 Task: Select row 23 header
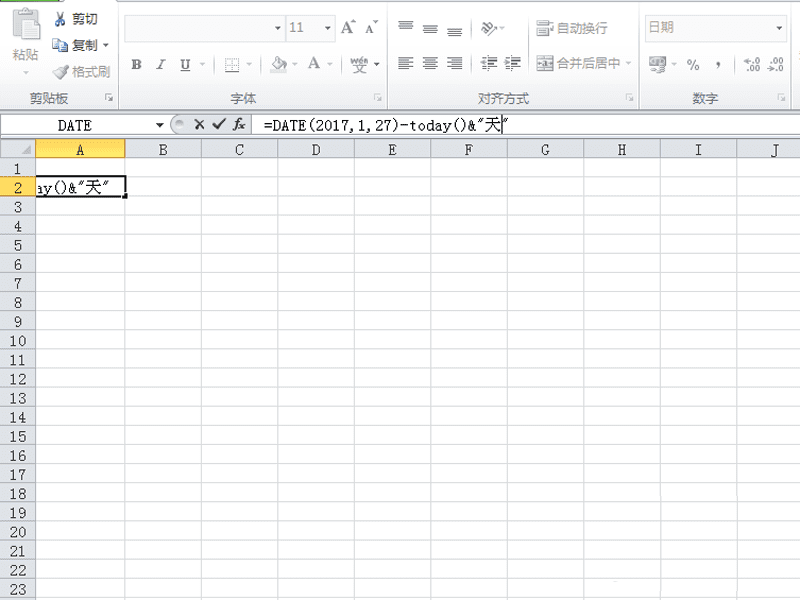coord(18,589)
